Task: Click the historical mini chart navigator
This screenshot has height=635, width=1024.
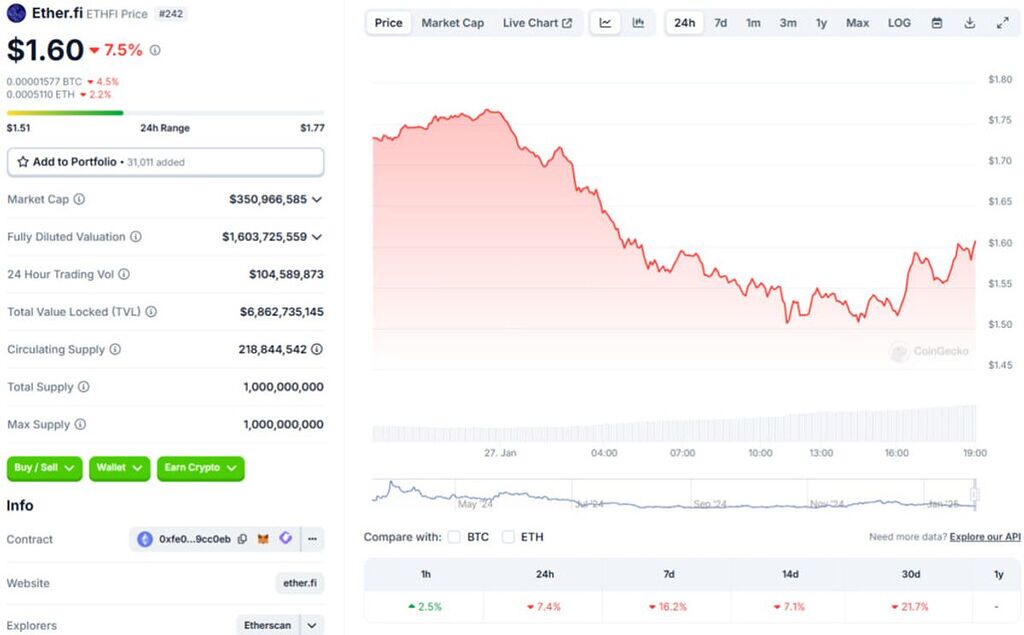Action: [x=670, y=495]
